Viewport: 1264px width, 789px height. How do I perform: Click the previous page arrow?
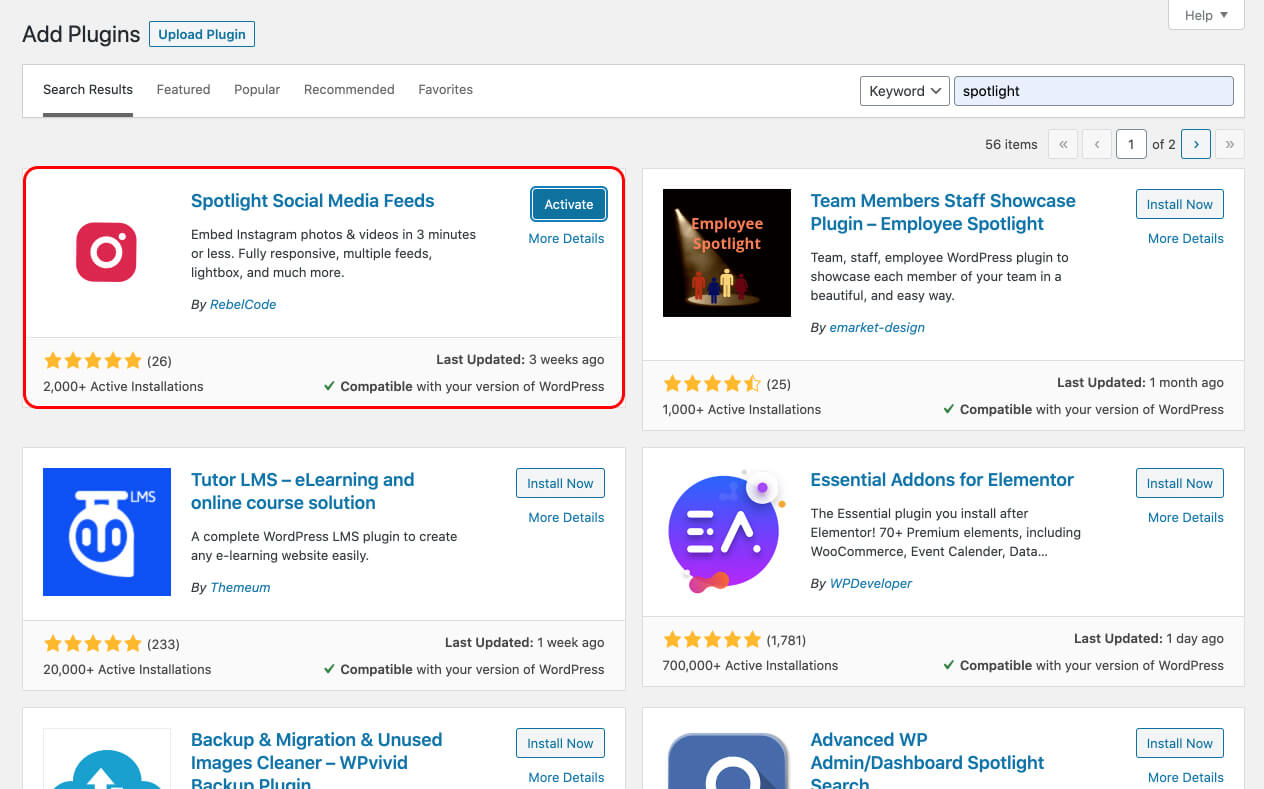[x=1097, y=144]
